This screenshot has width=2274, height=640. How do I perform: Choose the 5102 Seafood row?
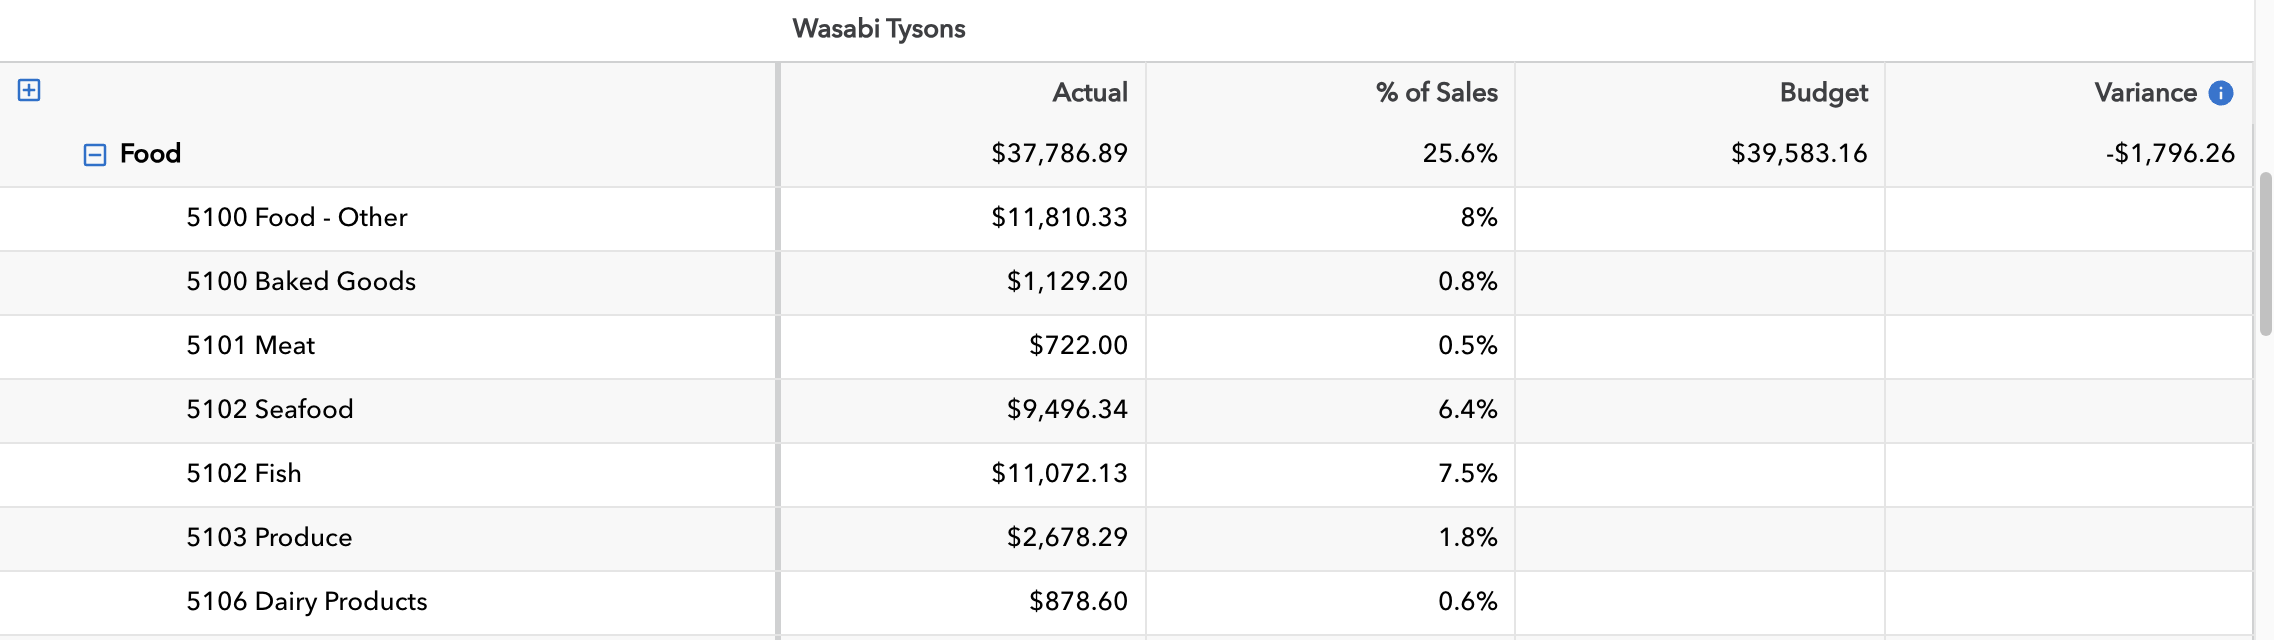[270, 410]
